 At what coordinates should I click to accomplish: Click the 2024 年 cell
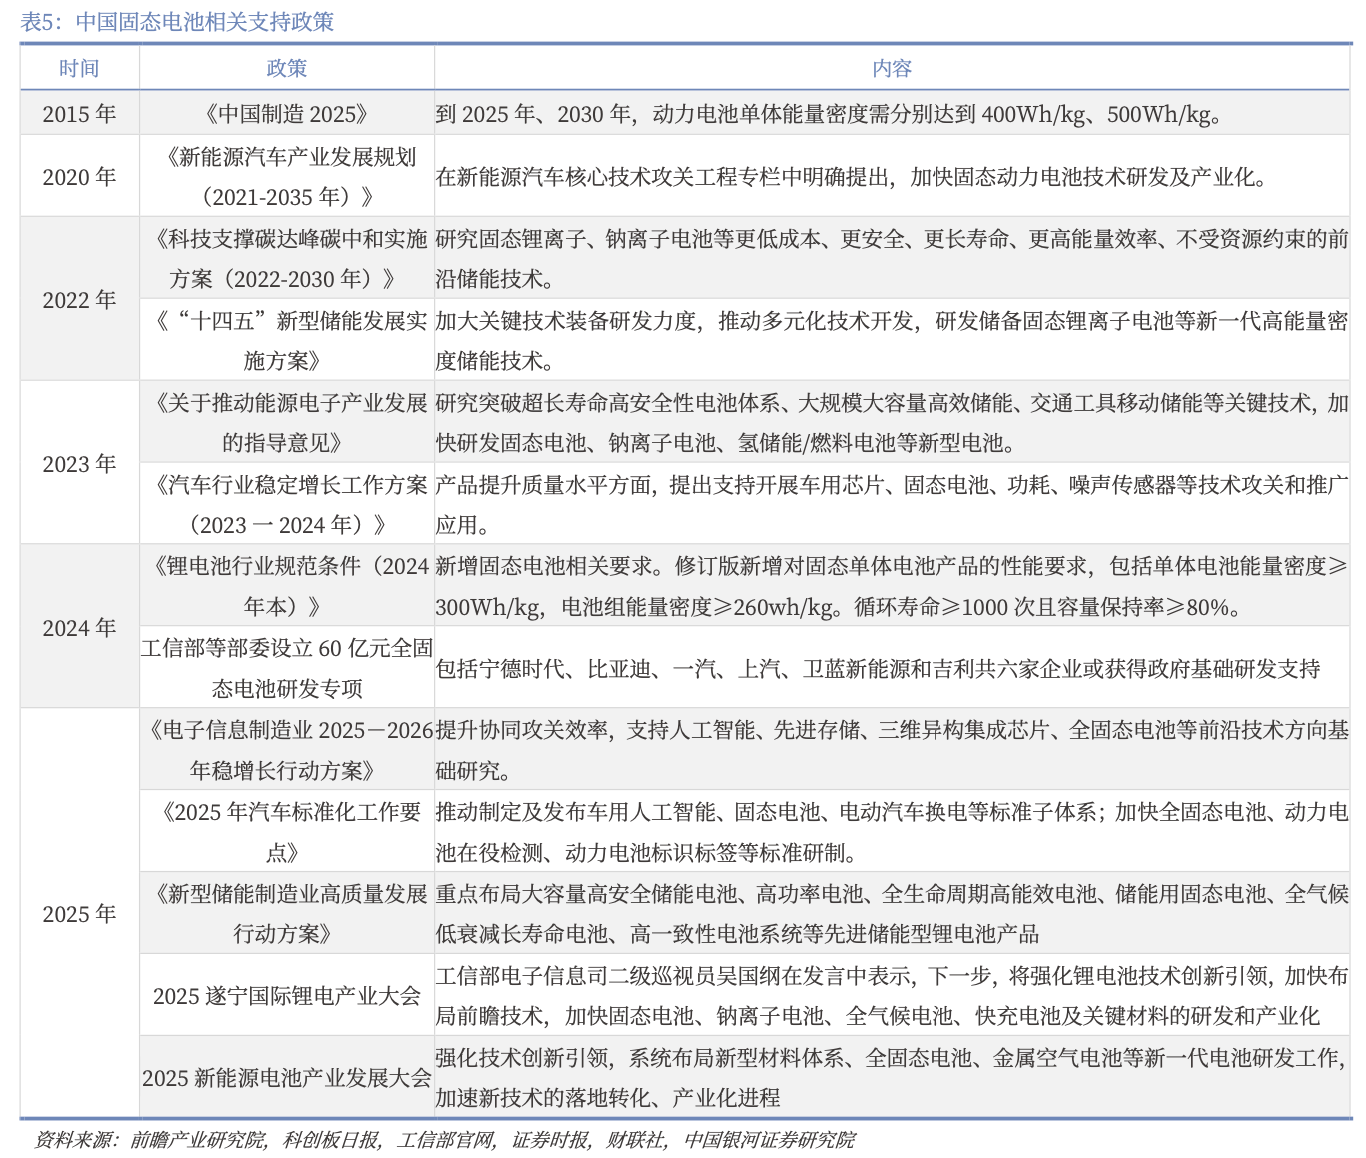[80, 626]
